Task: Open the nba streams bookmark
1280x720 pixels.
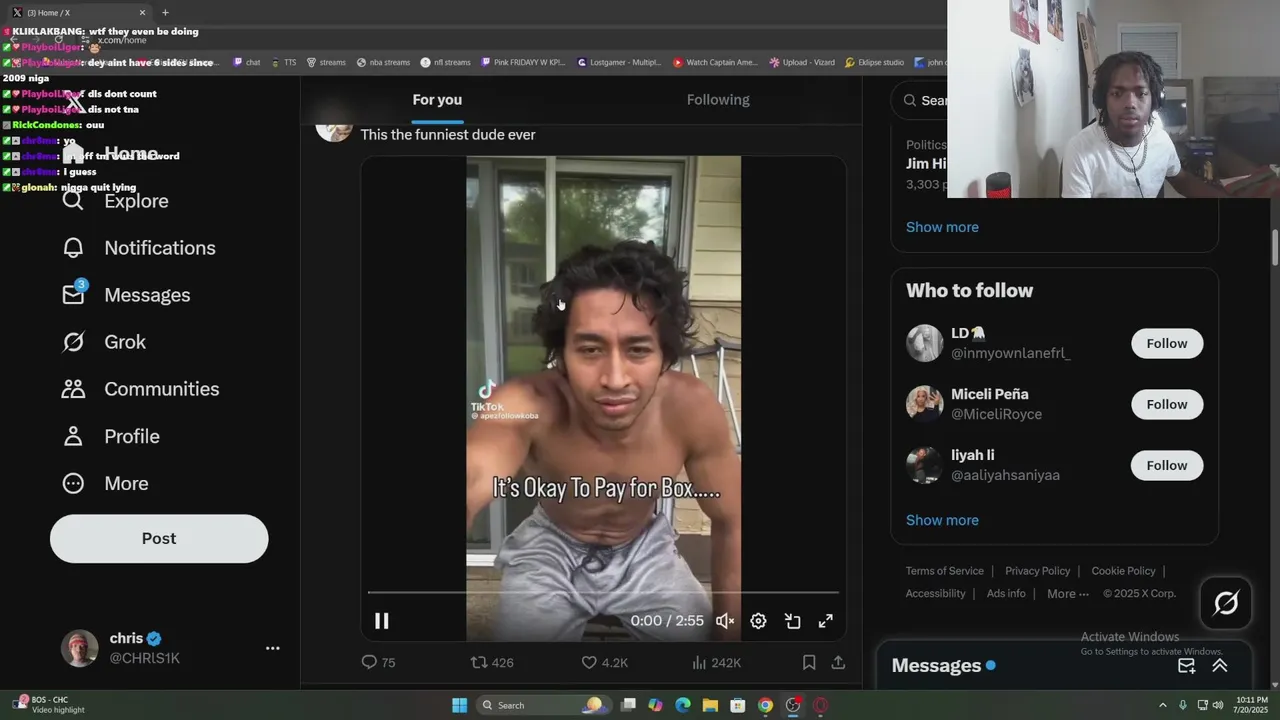Action: tap(383, 62)
